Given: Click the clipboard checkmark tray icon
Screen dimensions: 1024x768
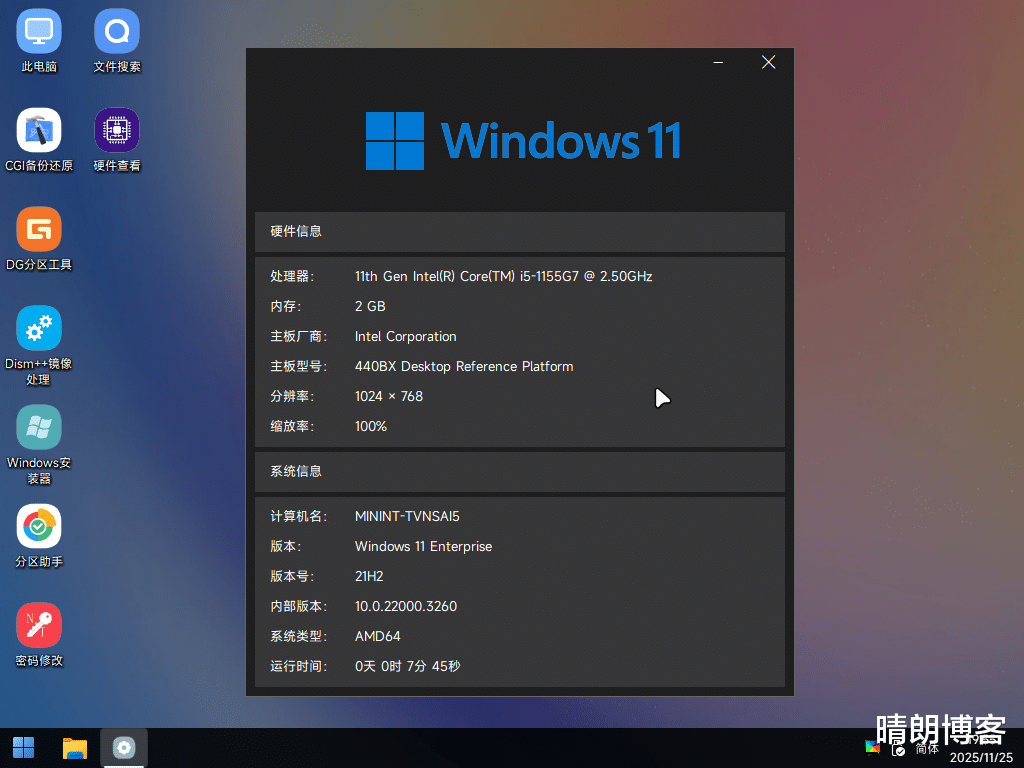Looking at the screenshot, I should pos(899,750).
